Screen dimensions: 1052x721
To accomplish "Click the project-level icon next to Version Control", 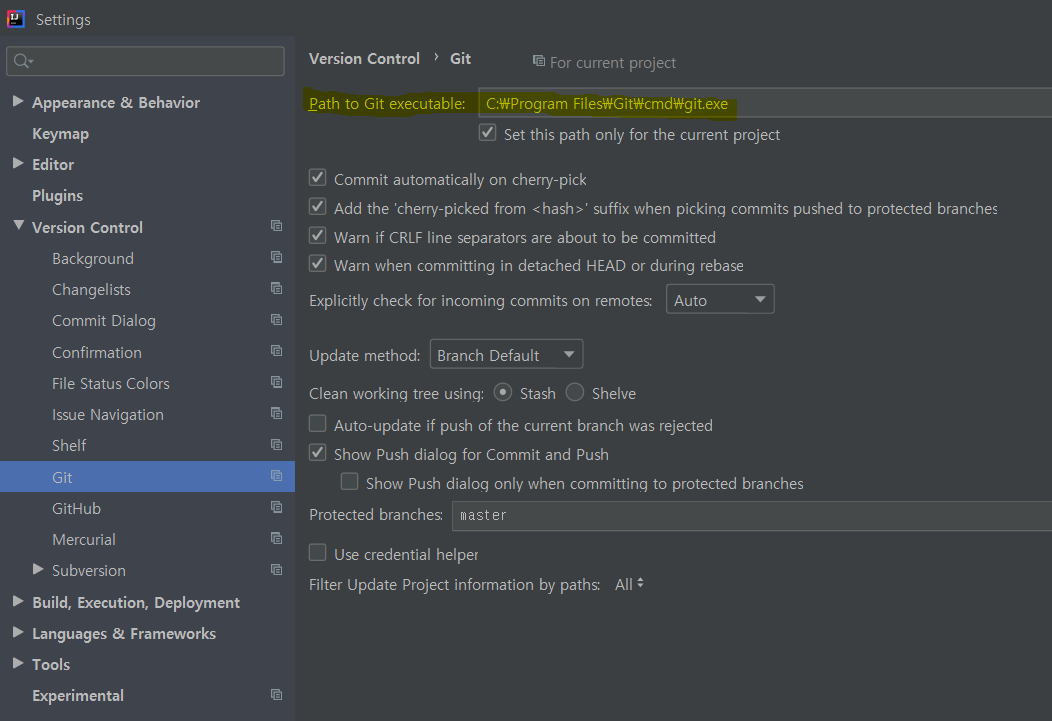I will [x=276, y=226].
